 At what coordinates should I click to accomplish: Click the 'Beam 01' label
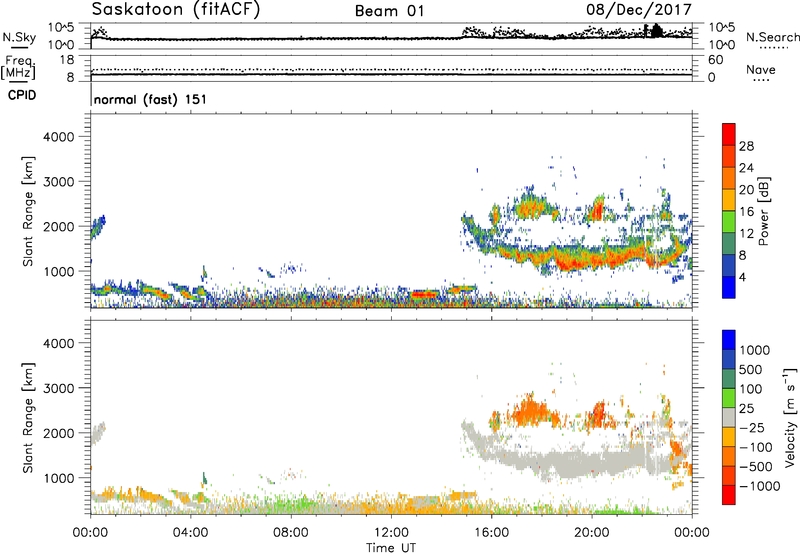pos(389,11)
